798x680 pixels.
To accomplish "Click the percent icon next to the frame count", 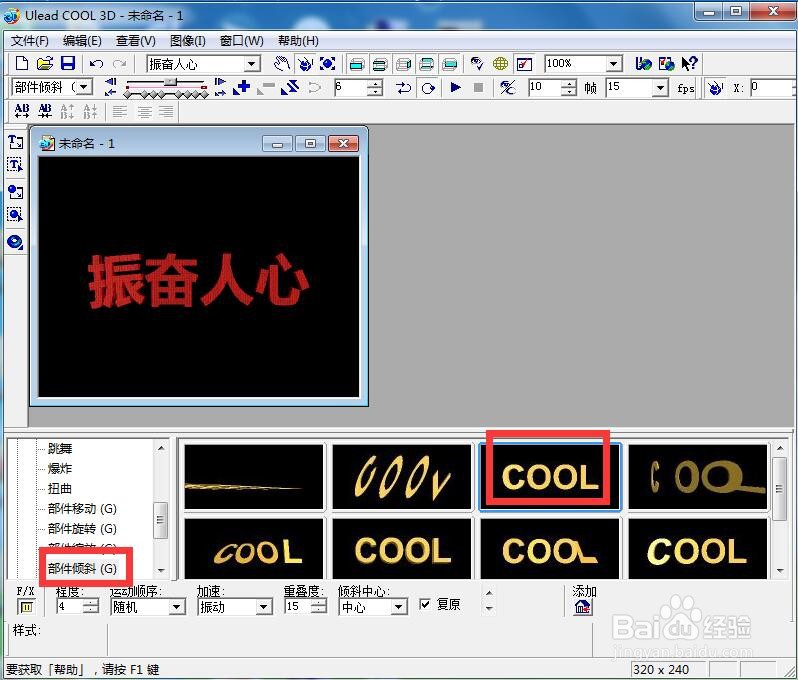I will coord(507,88).
